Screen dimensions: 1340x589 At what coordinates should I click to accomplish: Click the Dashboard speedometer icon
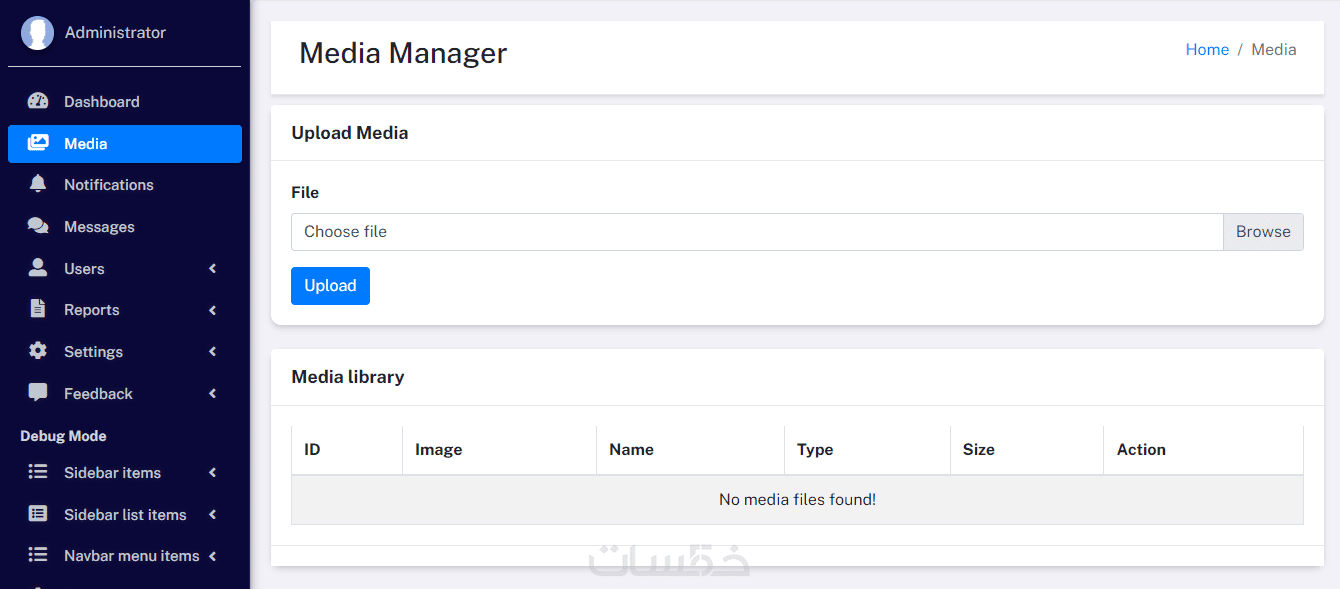pyautogui.click(x=38, y=101)
